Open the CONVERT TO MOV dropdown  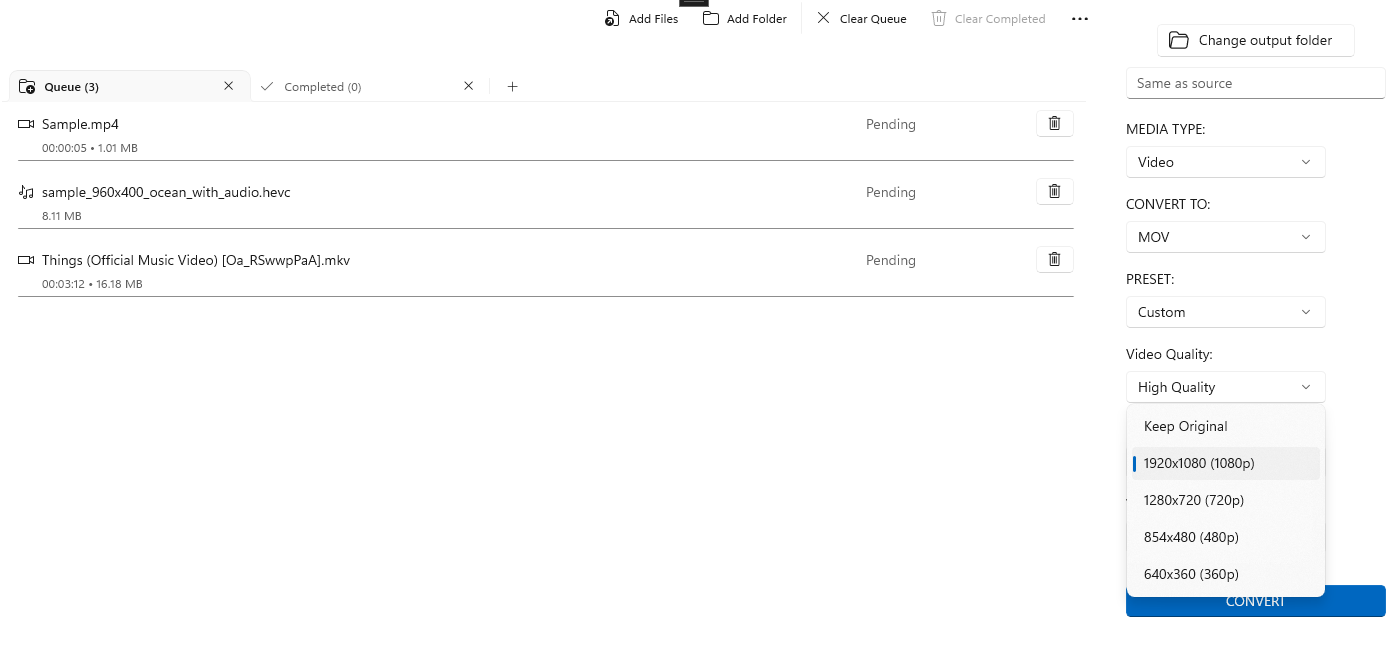(x=1225, y=237)
